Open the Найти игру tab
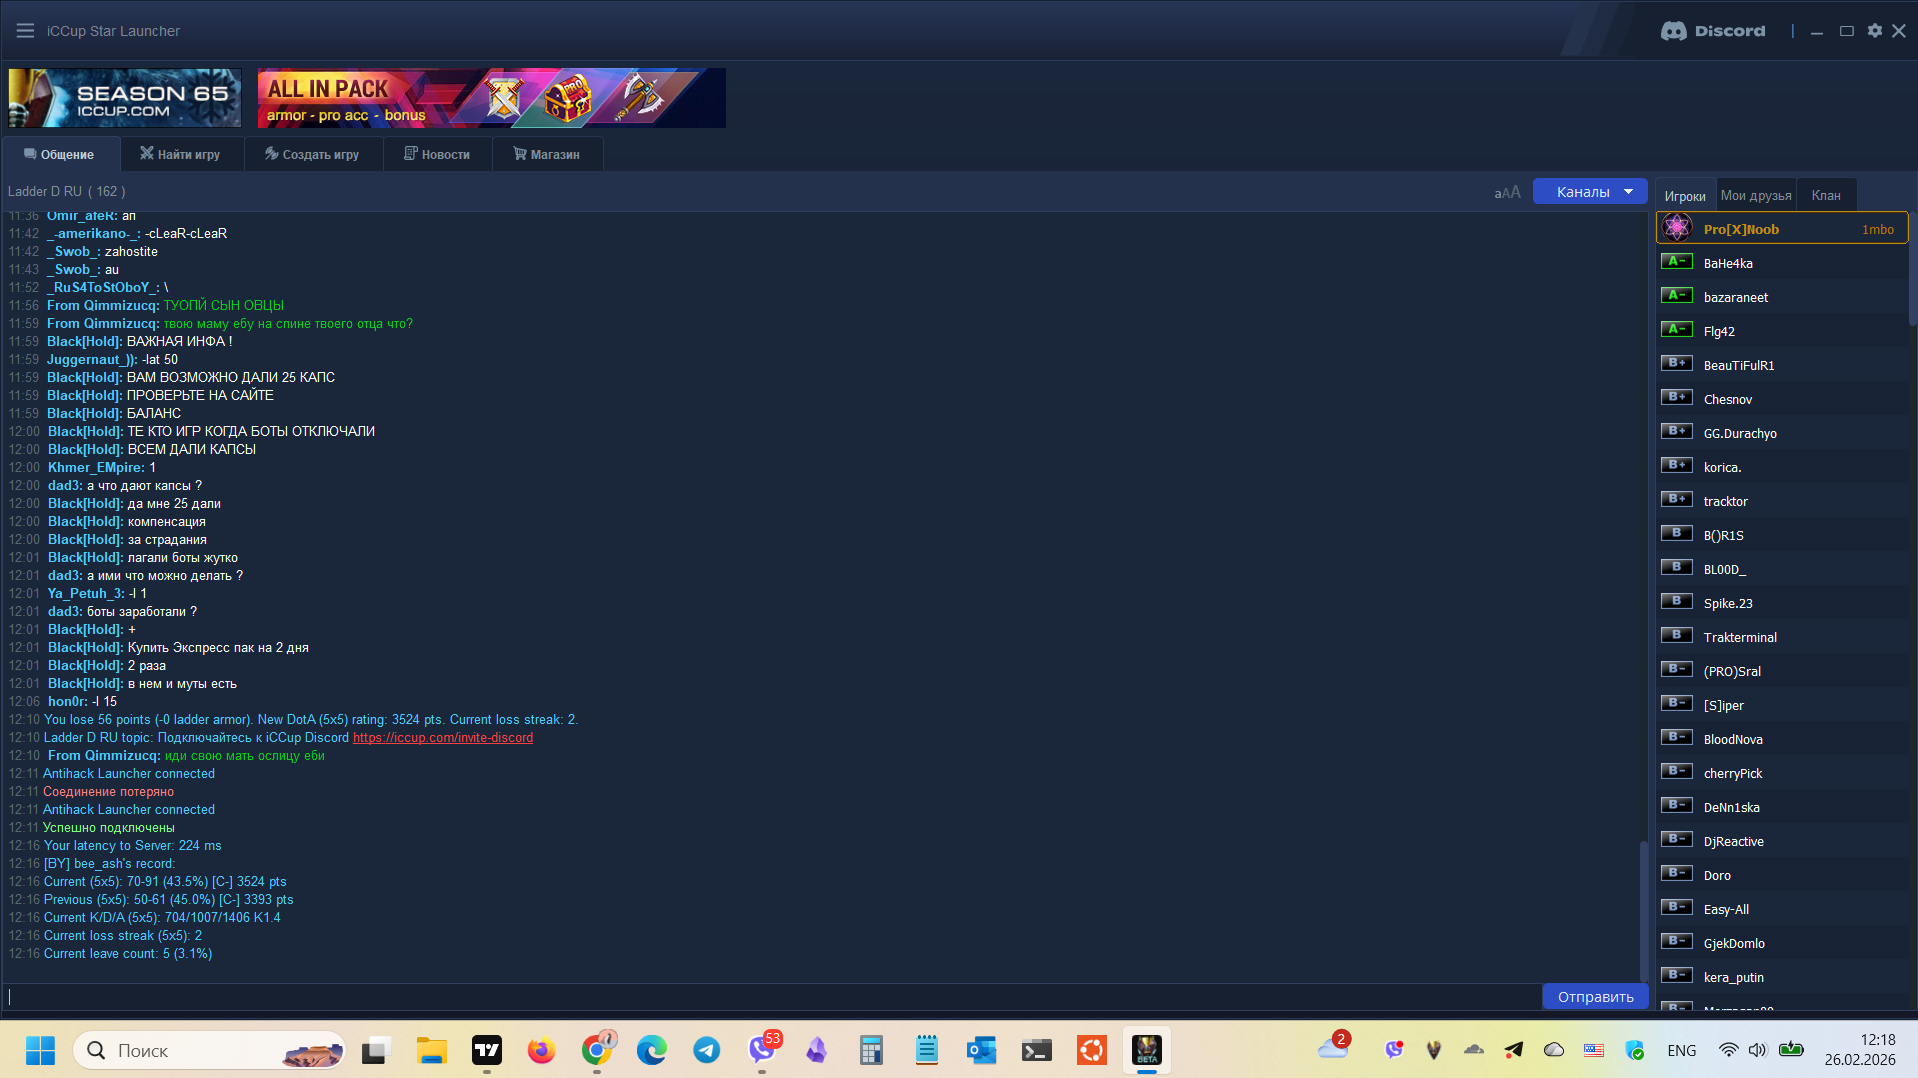 [181, 154]
